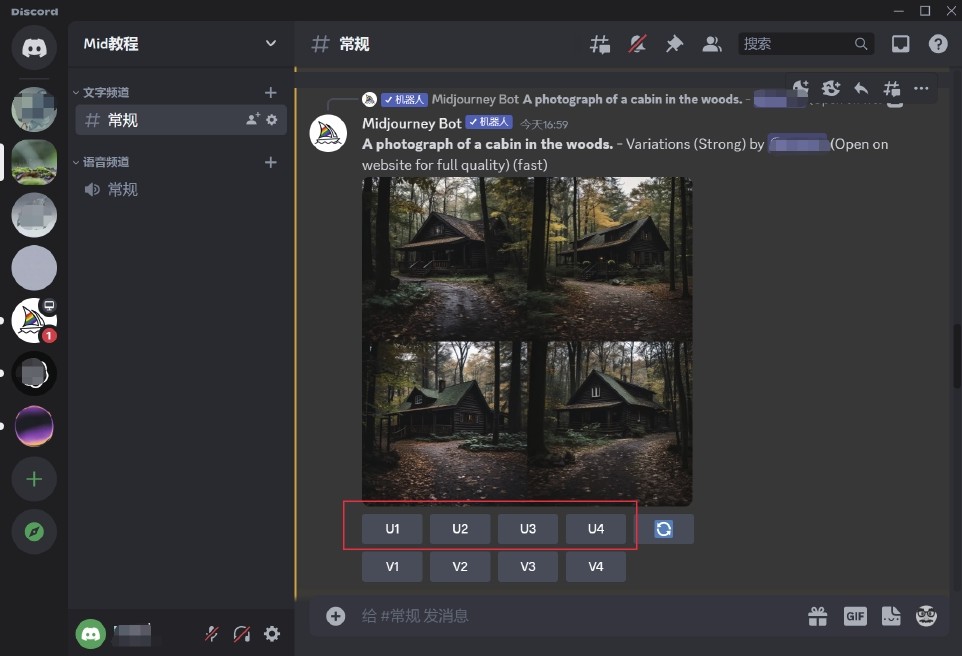Choose U3 to upscale third image

(528, 529)
